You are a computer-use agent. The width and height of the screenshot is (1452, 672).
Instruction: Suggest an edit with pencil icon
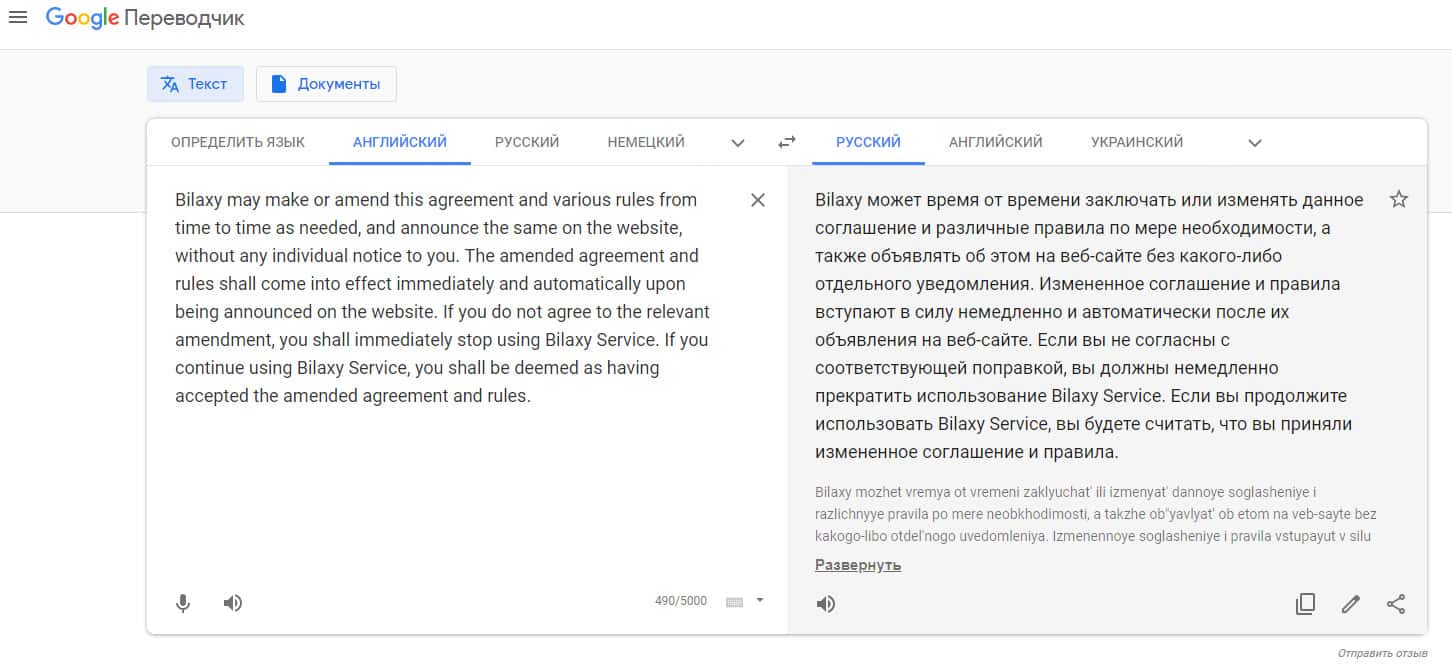point(1351,604)
